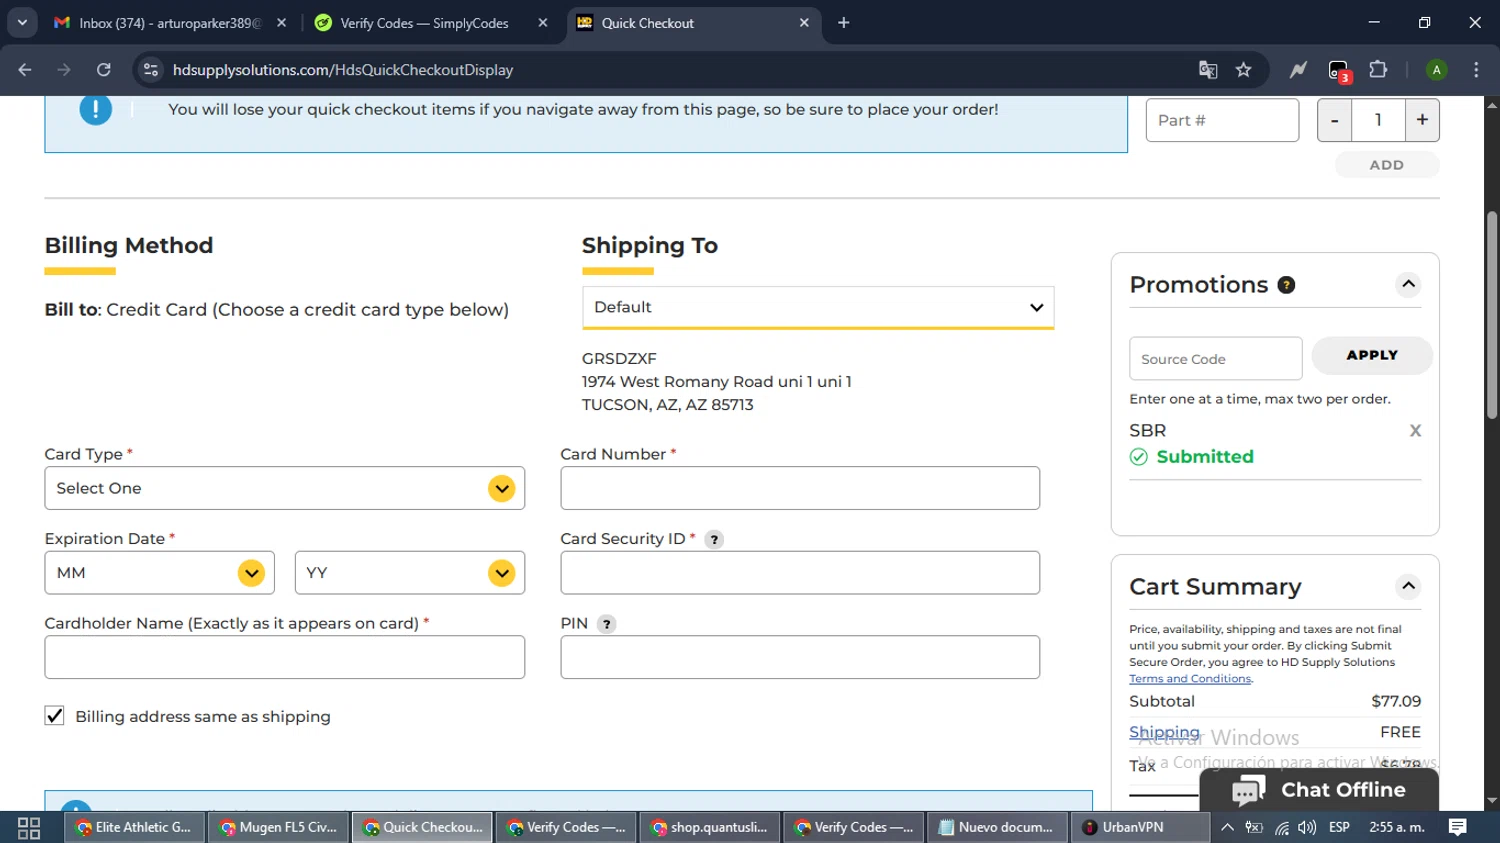Screen dimensions: 1500x843
Task: Focus the Card Security ID field
Action: tap(800, 573)
